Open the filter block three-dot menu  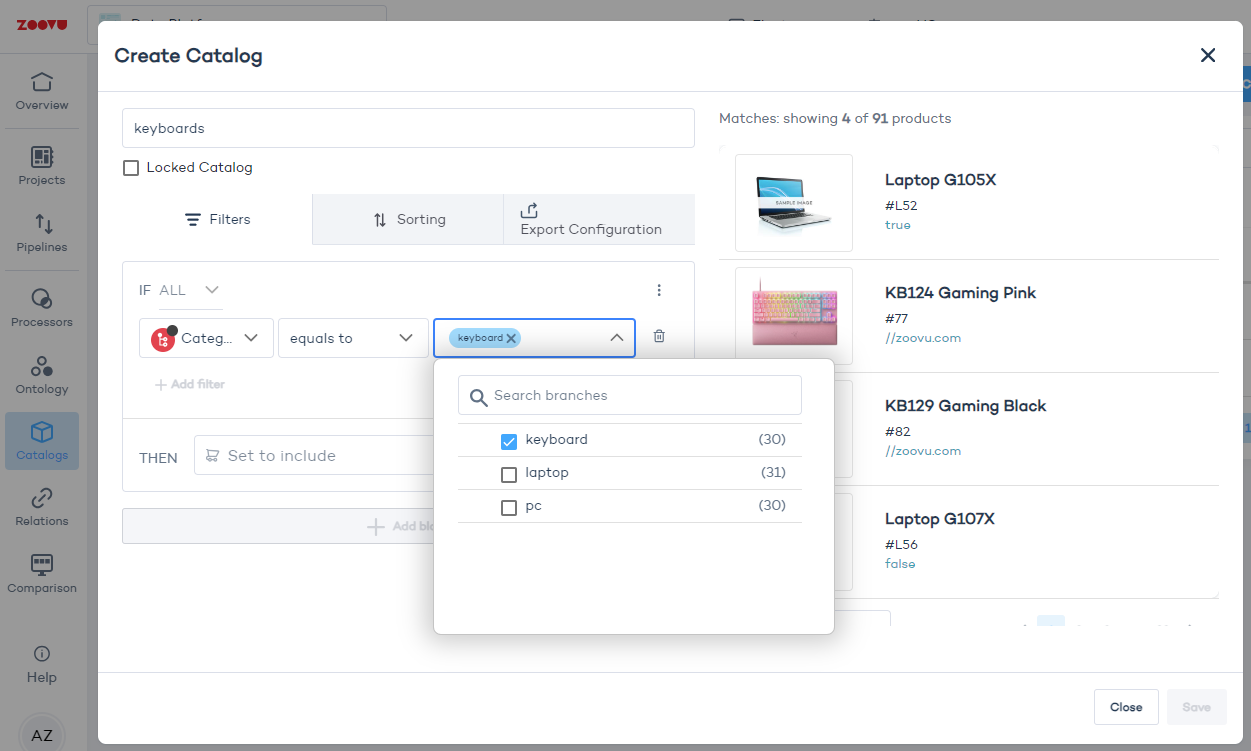tap(659, 290)
